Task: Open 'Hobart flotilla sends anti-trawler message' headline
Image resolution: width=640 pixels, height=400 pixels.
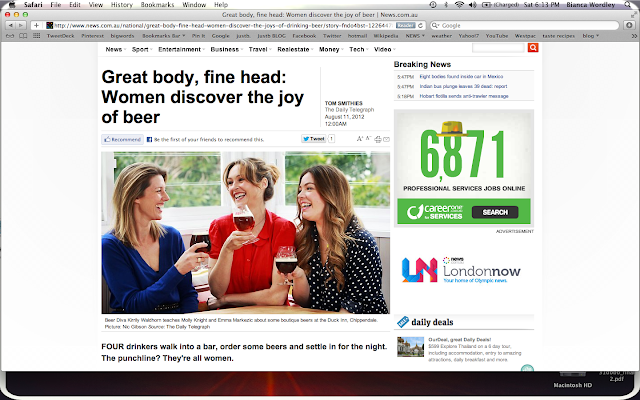Action: coord(464,96)
